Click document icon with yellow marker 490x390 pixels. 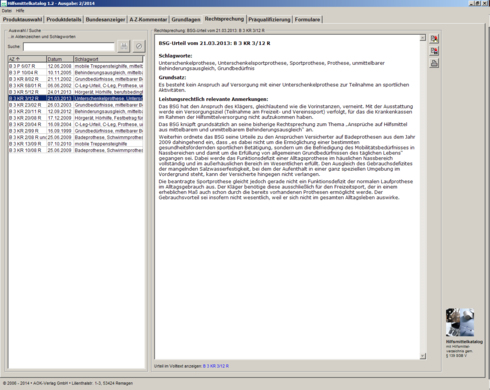[434, 39]
